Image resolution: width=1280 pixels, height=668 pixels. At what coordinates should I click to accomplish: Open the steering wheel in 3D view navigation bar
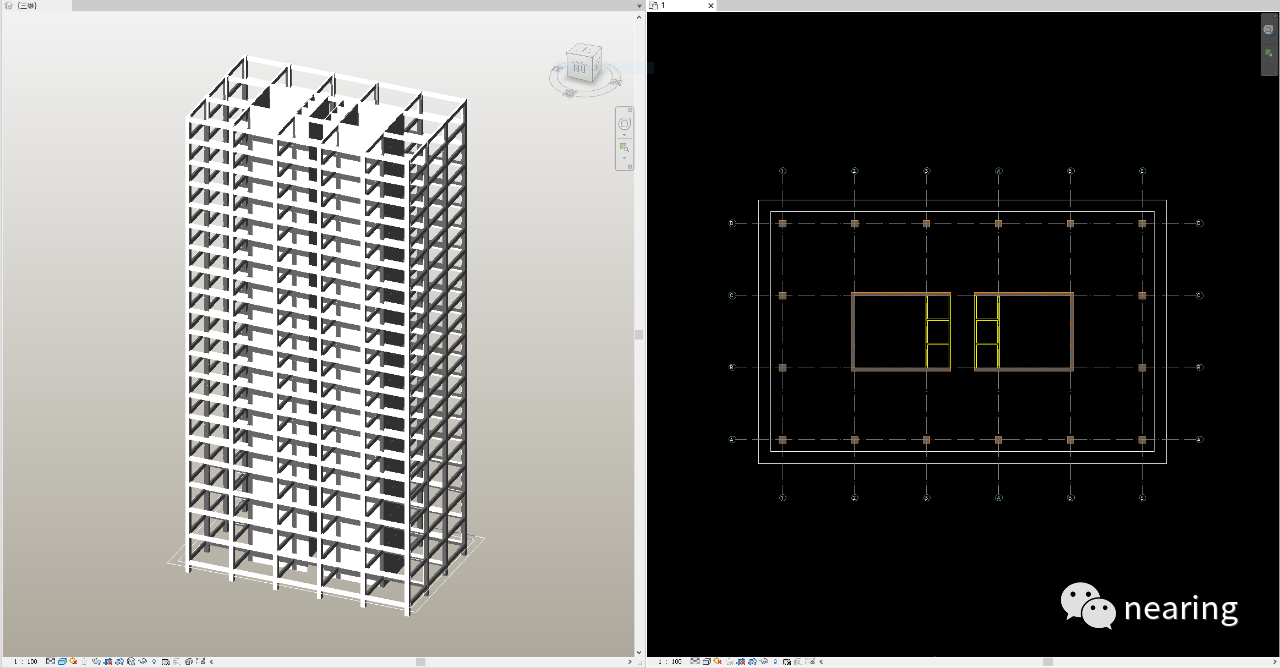[x=624, y=123]
